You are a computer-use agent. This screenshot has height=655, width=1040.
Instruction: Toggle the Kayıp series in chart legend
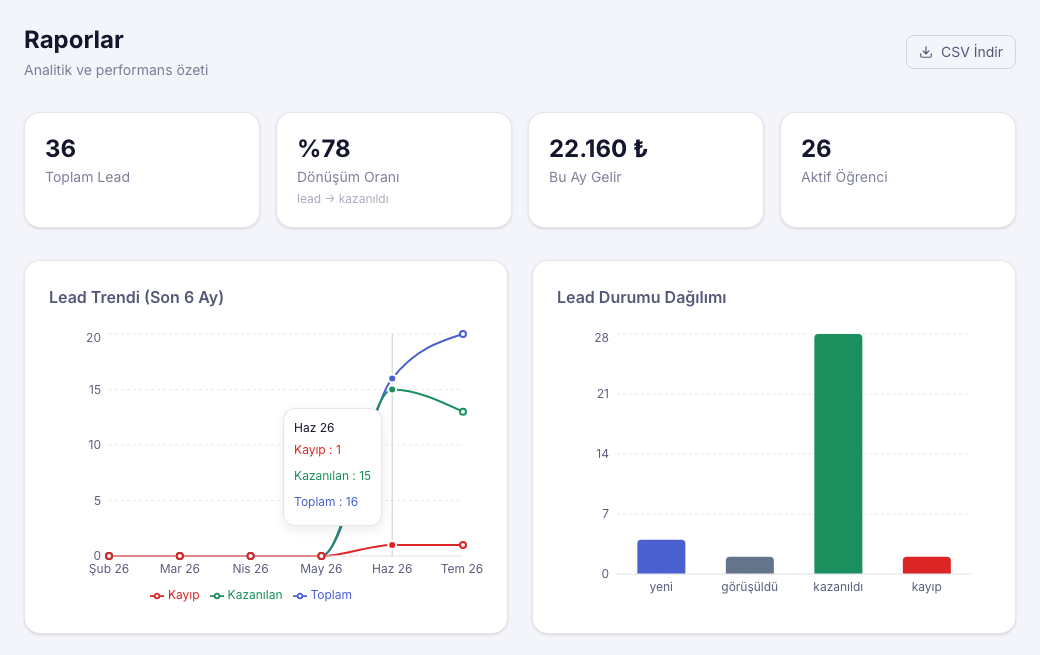175,595
